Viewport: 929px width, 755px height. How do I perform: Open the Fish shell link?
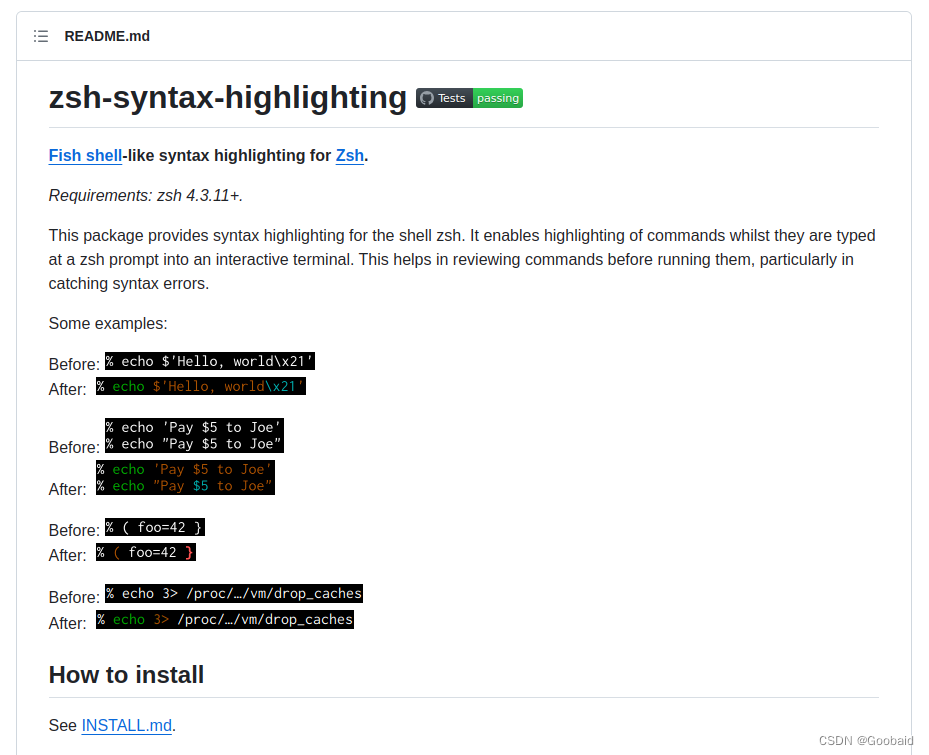[x=85, y=155]
